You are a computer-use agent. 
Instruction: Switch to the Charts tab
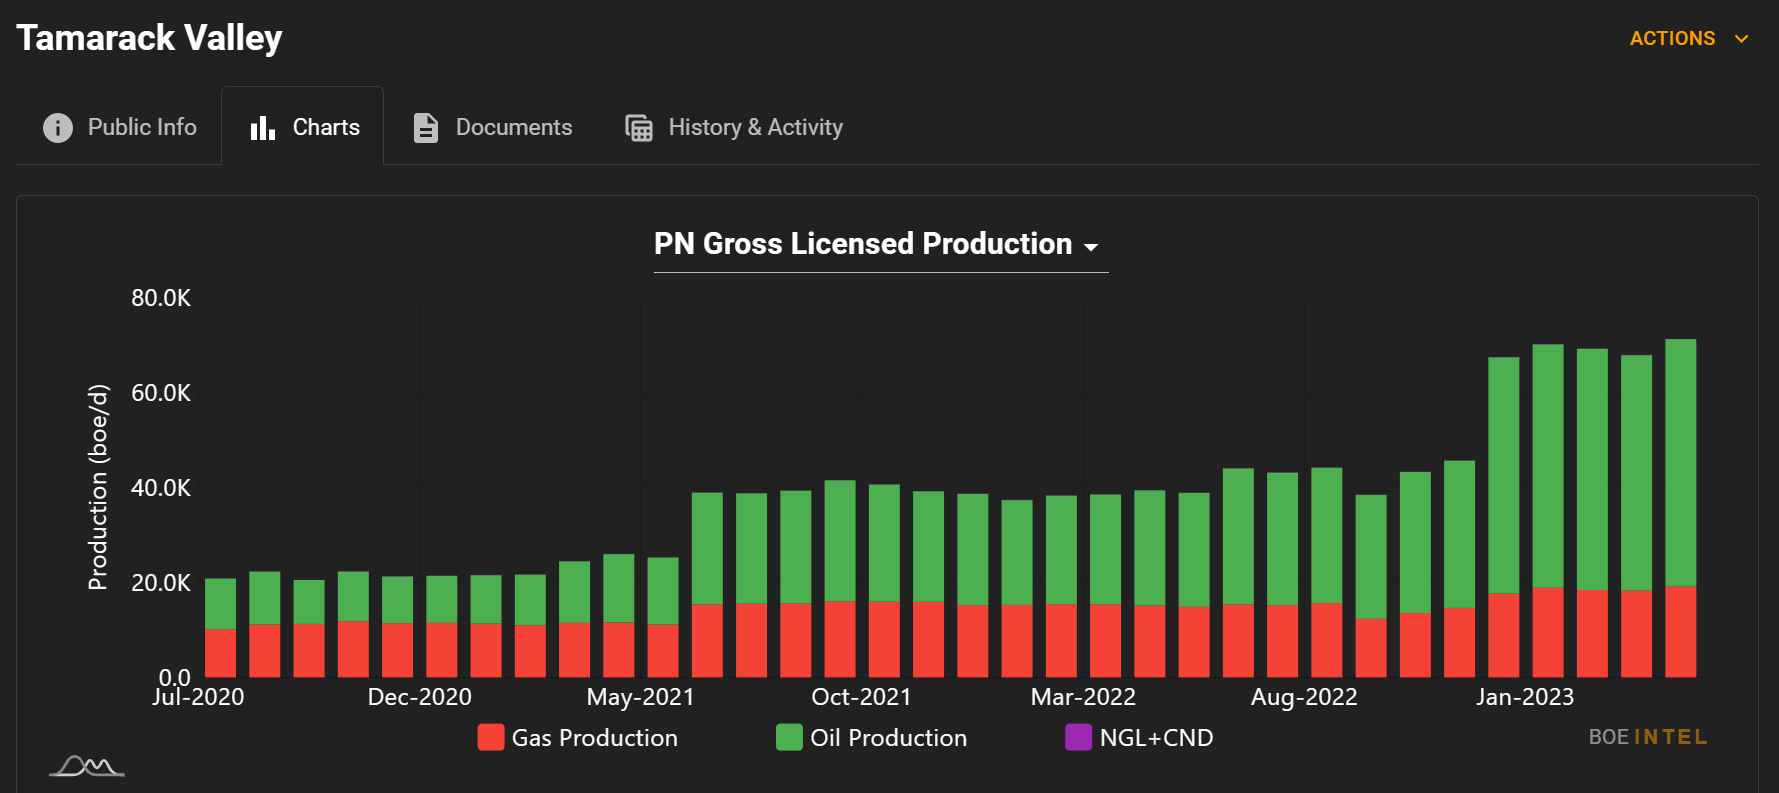(x=303, y=127)
